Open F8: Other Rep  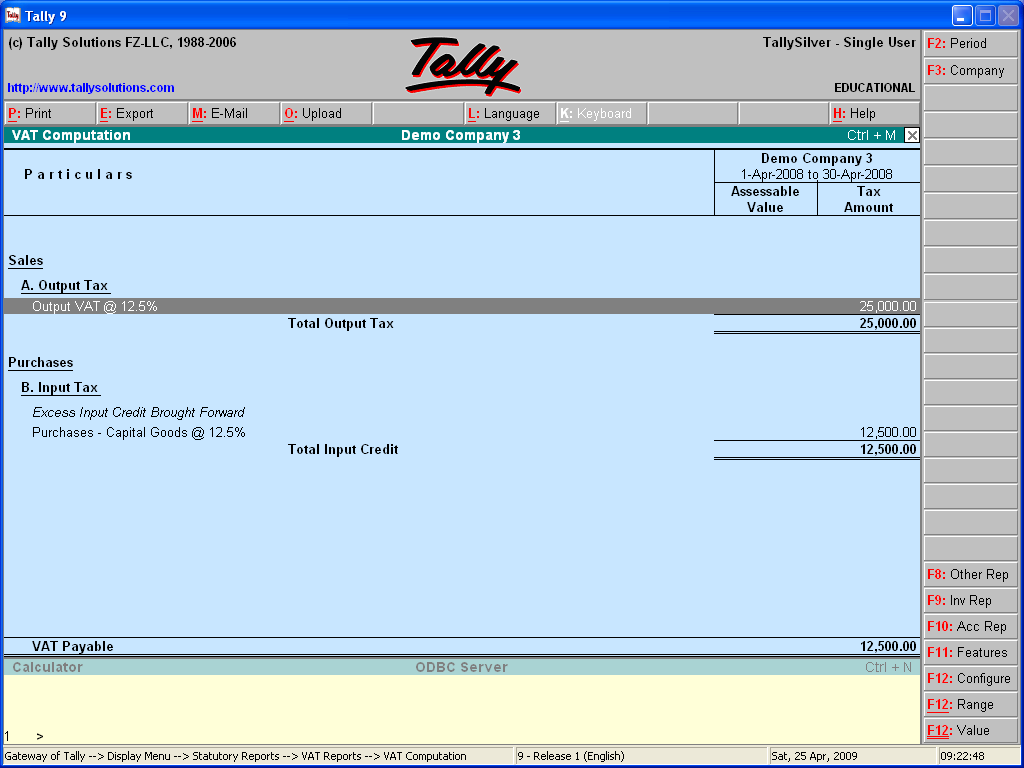(970, 575)
